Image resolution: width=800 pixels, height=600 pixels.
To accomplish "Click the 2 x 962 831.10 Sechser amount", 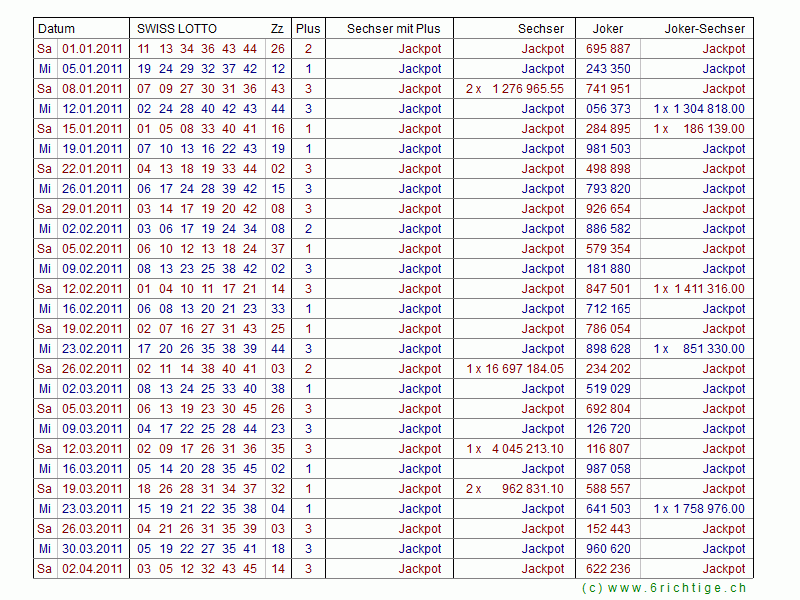I will 515,489.
